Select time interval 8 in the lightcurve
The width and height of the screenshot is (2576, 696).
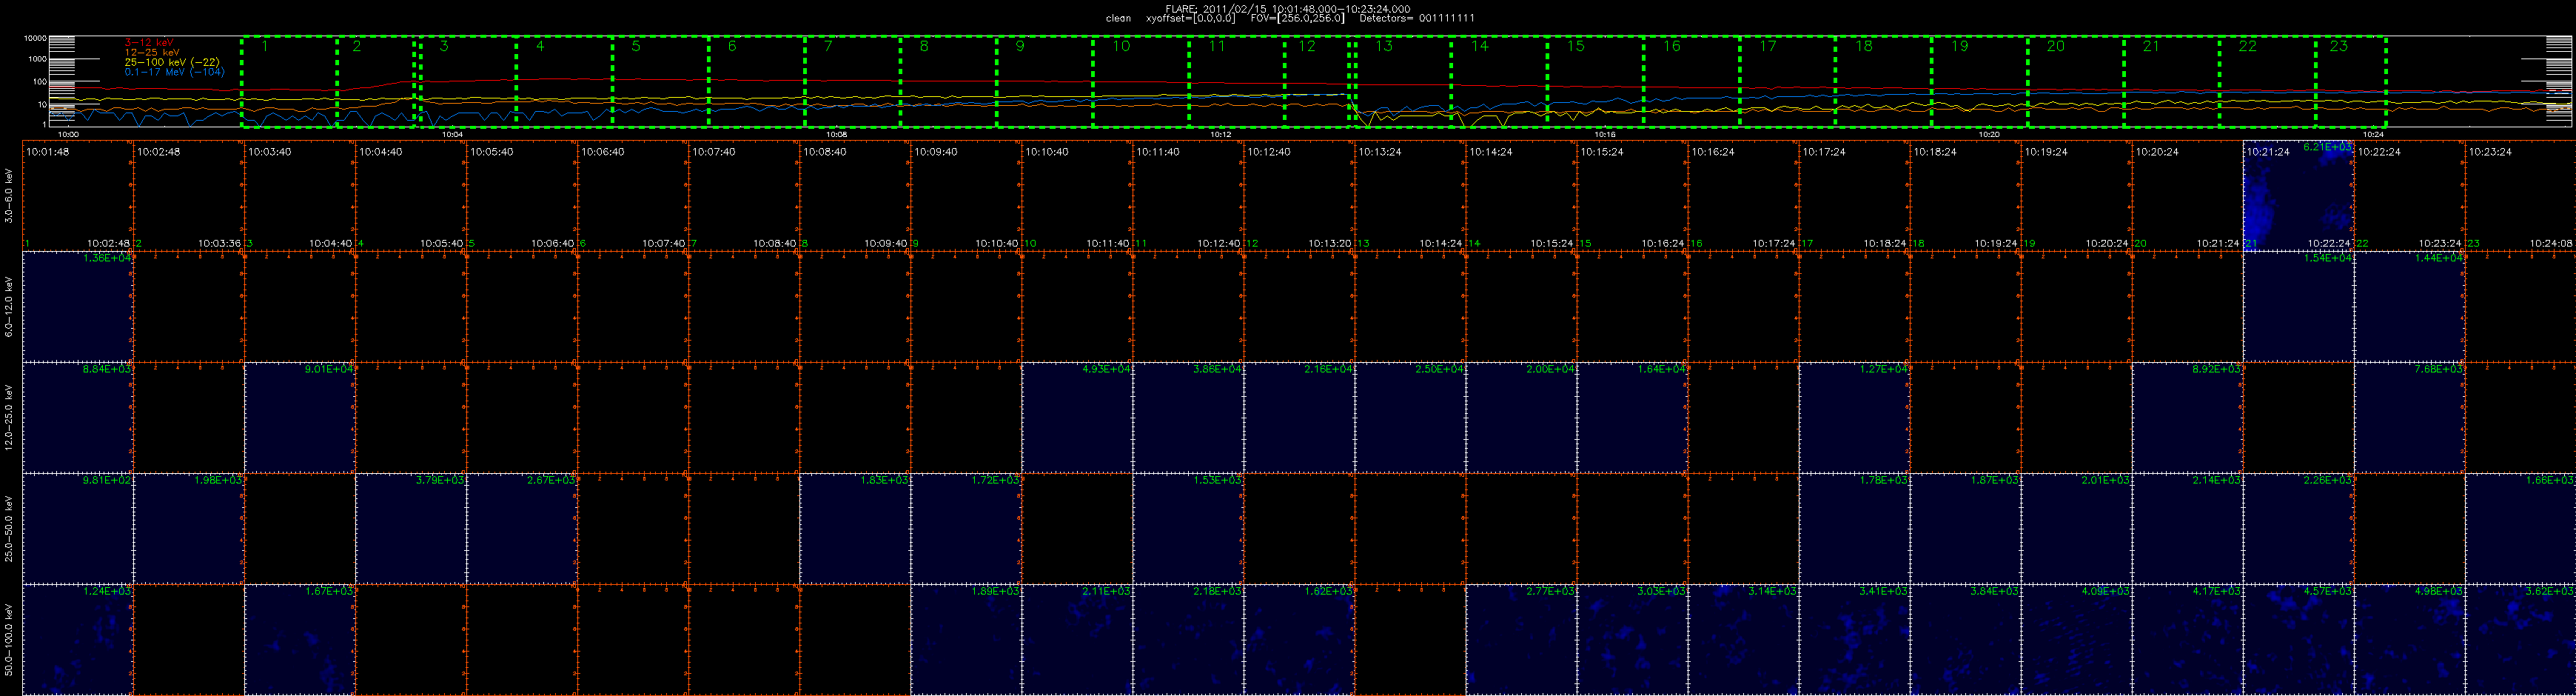[x=948, y=82]
